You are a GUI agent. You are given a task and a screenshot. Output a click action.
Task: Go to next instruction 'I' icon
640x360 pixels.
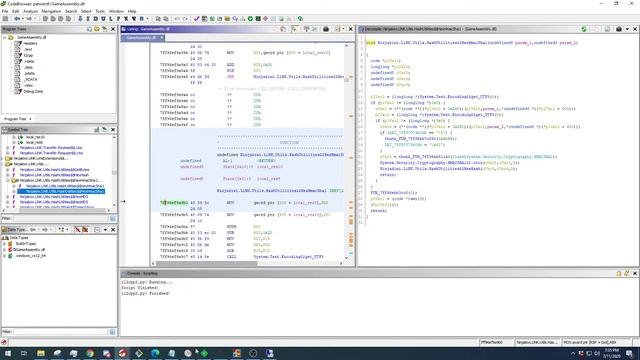[88, 19]
